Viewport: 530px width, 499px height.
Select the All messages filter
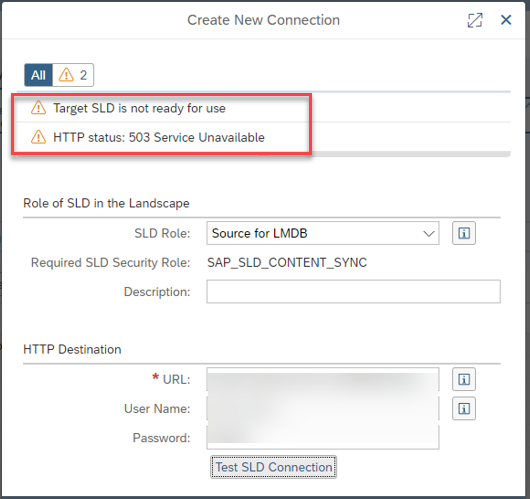point(38,75)
